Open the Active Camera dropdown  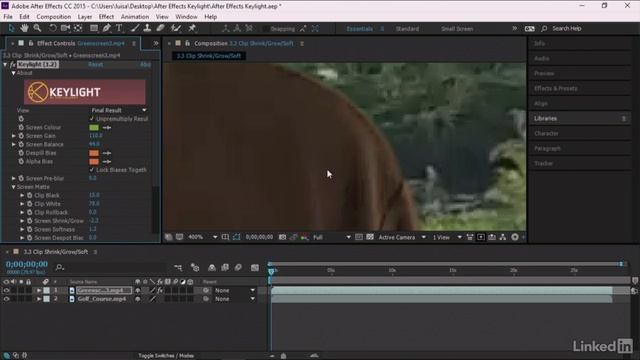pos(402,237)
